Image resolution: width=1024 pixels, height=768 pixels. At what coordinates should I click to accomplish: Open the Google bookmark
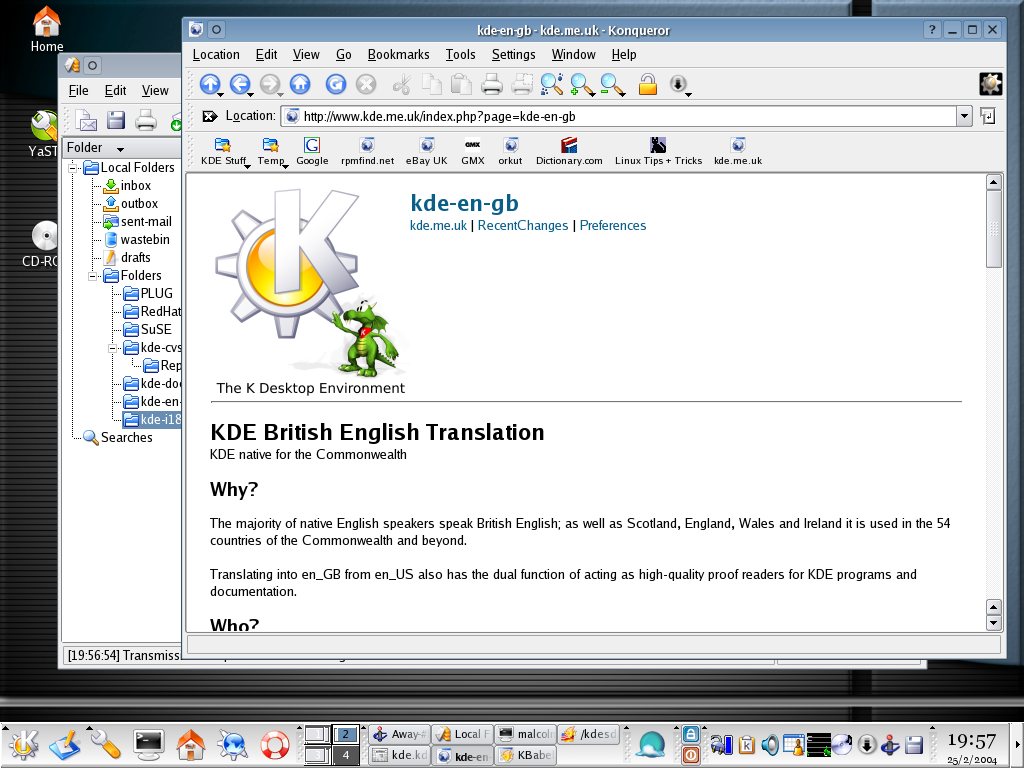coord(312,152)
